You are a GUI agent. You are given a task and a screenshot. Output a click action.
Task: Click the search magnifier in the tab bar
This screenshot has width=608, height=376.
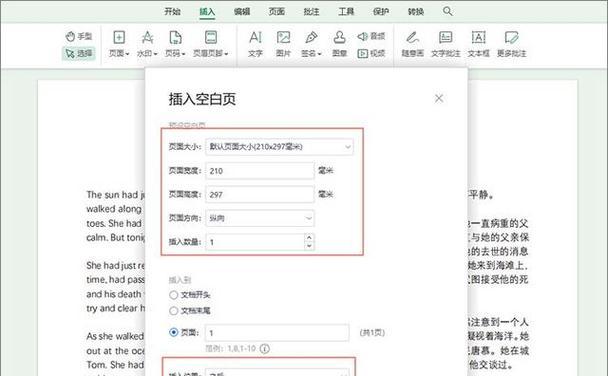click(x=447, y=11)
